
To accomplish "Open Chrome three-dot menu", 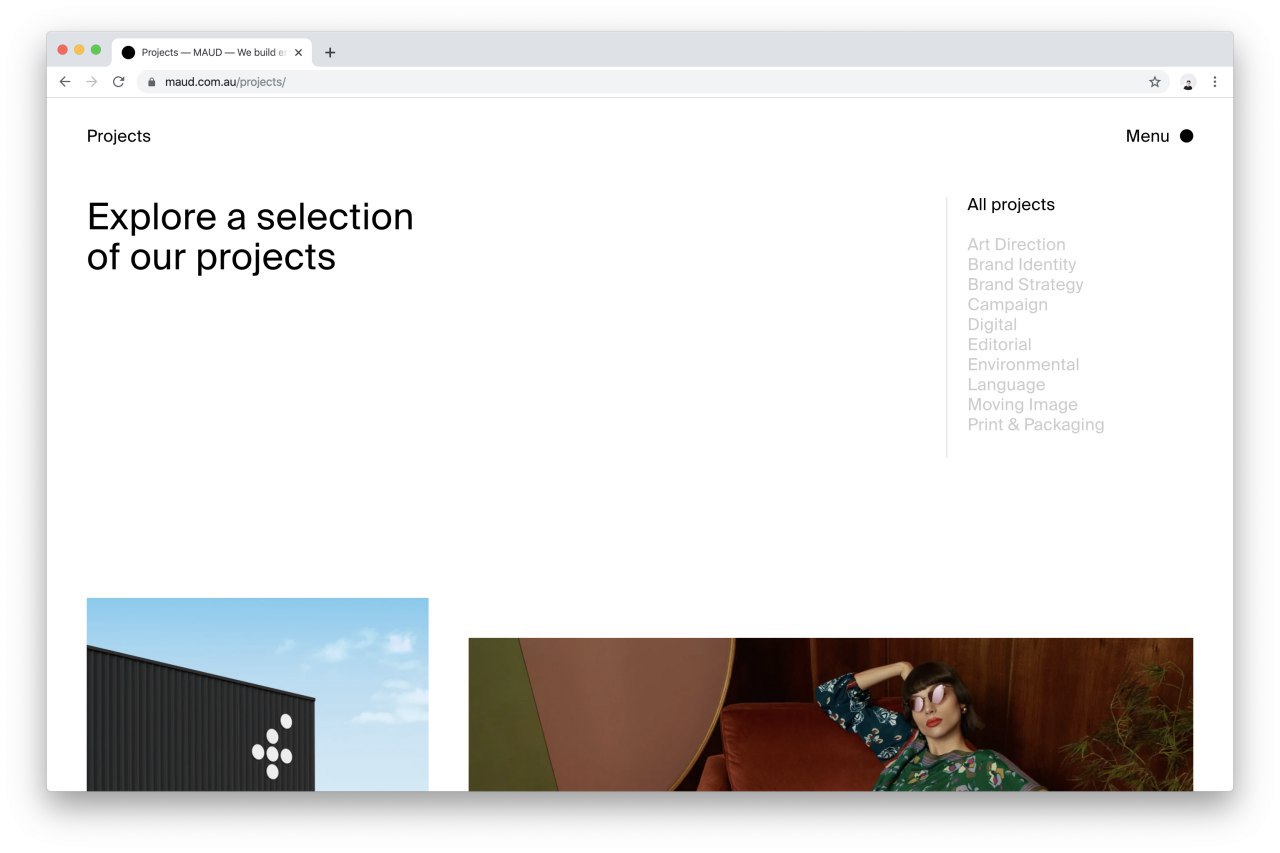I will tap(1215, 82).
